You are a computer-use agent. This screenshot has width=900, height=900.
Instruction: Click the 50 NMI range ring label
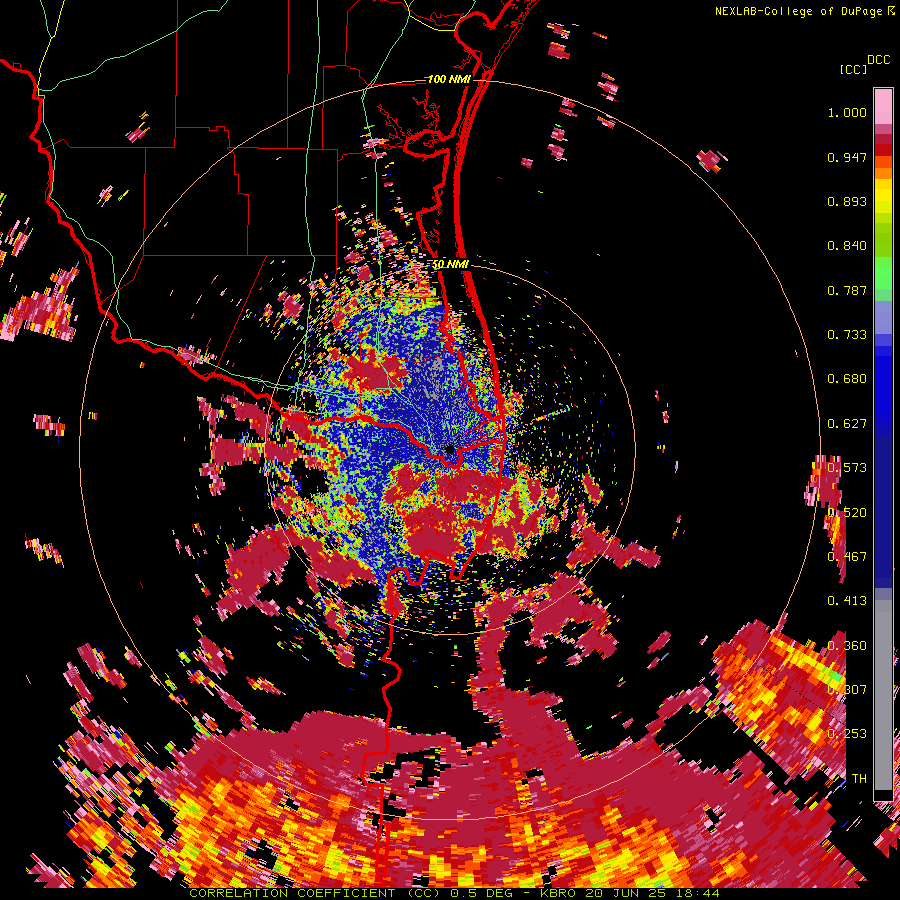point(451,265)
